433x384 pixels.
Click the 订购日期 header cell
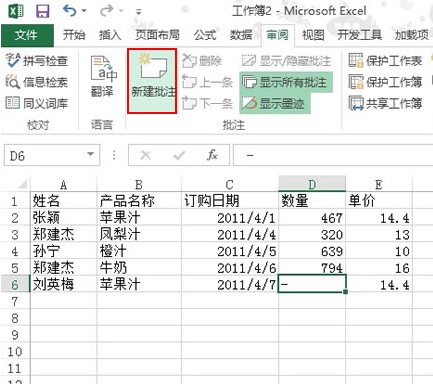click(x=230, y=201)
